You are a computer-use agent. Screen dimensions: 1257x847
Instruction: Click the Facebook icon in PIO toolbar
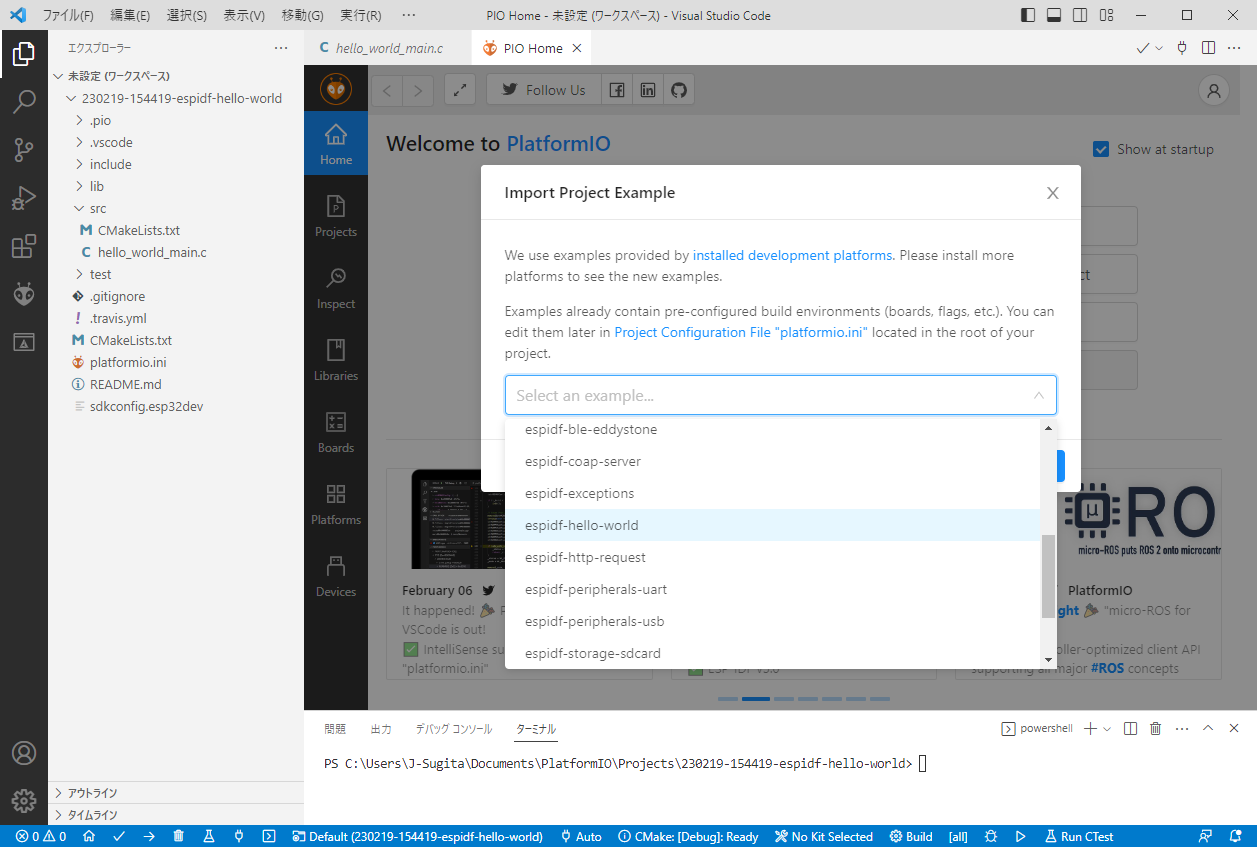[617, 90]
